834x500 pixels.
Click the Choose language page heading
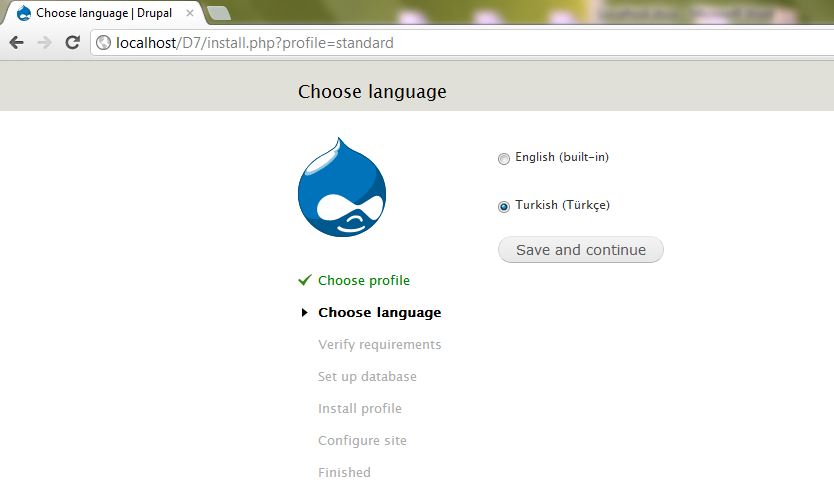(372, 91)
